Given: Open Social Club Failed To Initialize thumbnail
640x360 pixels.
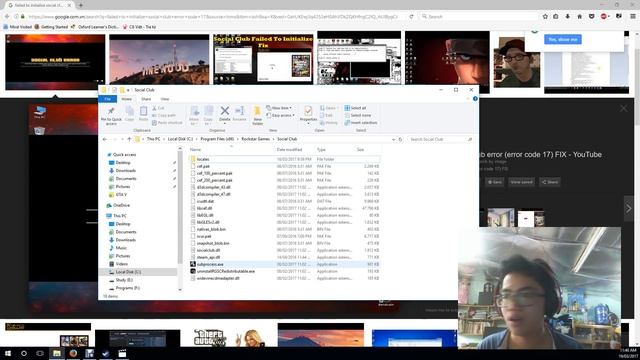Looking at the screenshot, I should (x=263, y=59).
